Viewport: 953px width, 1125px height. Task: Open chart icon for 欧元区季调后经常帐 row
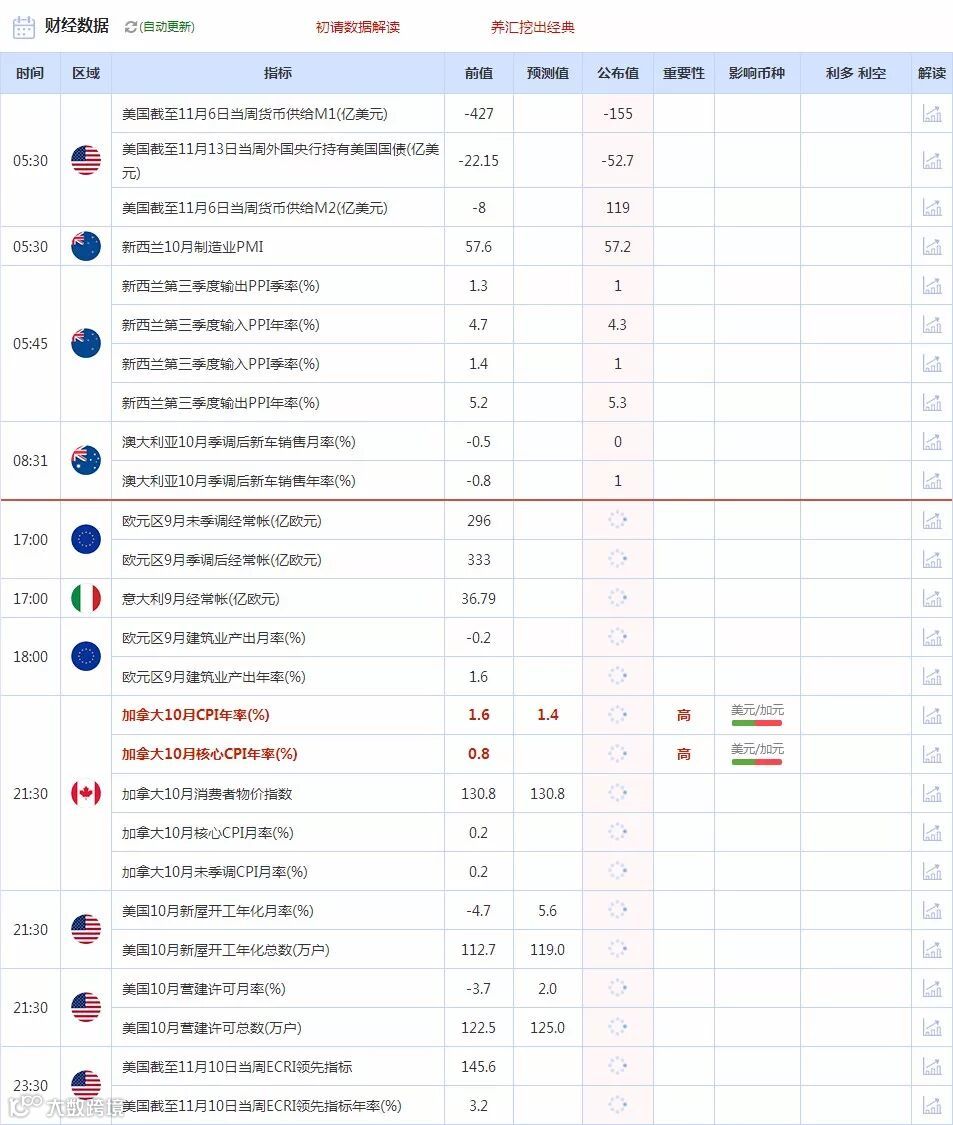click(931, 559)
